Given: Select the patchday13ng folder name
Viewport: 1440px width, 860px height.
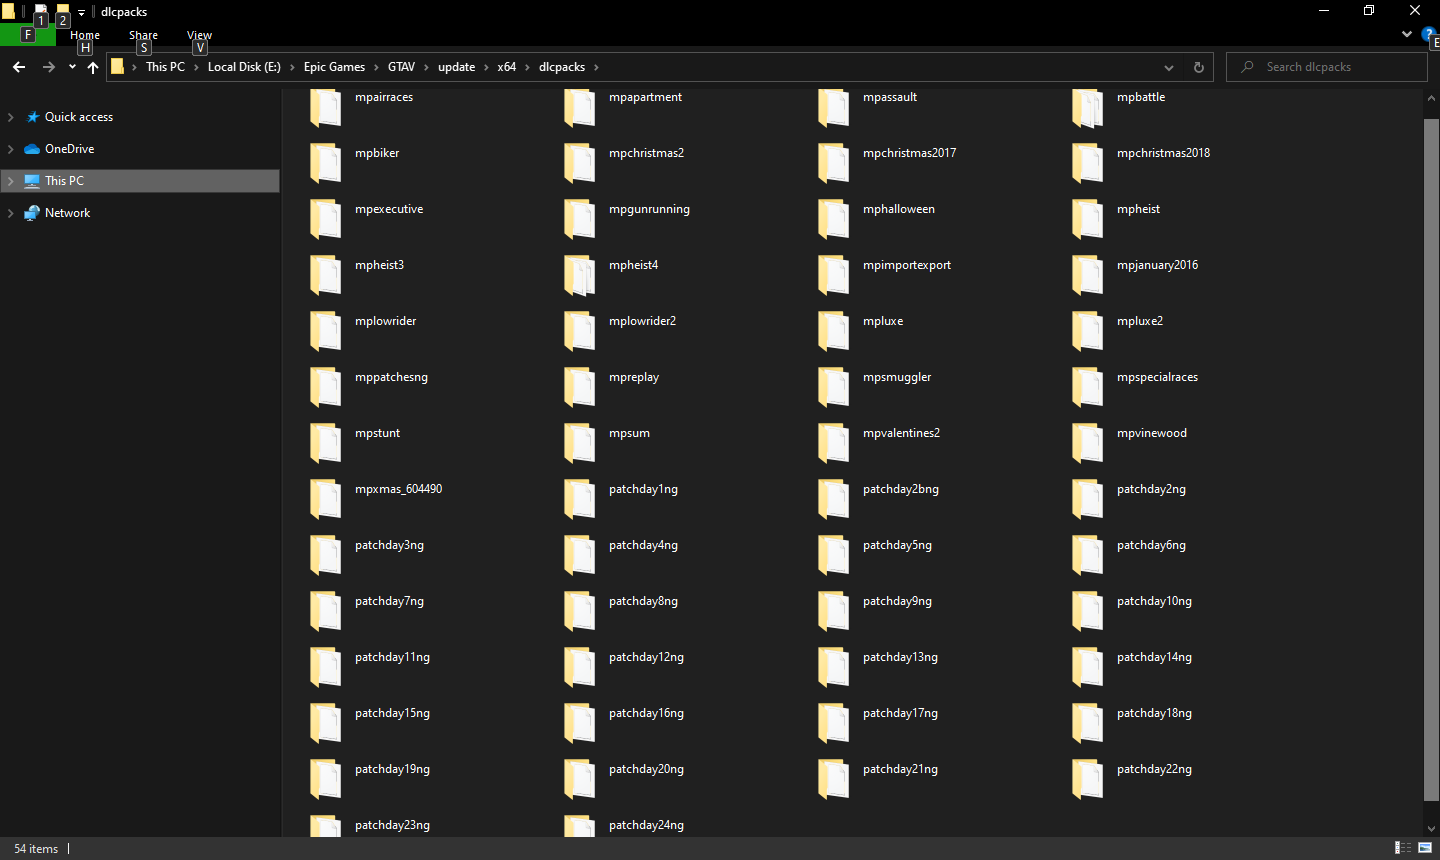Looking at the screenshot, I should click(x=900, y=657).
